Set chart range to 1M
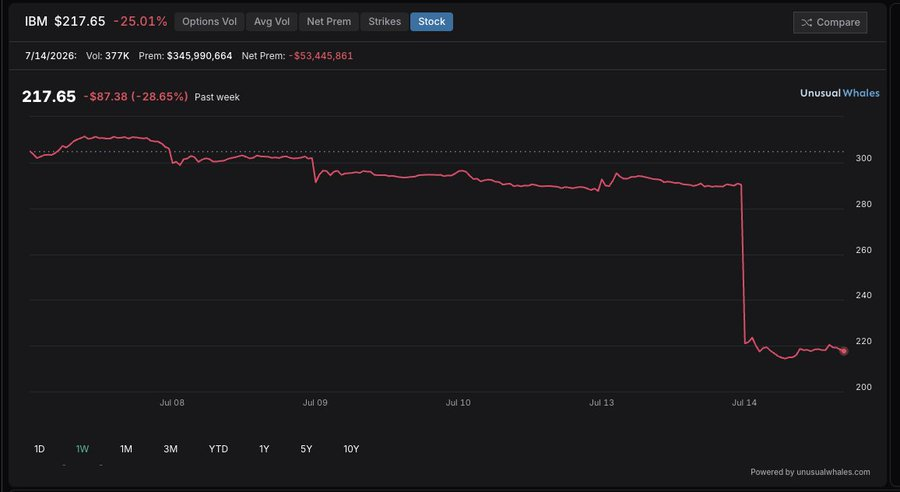Image resolution: width=900 pixels, height=492 pixels. click(x=126, y=449)
